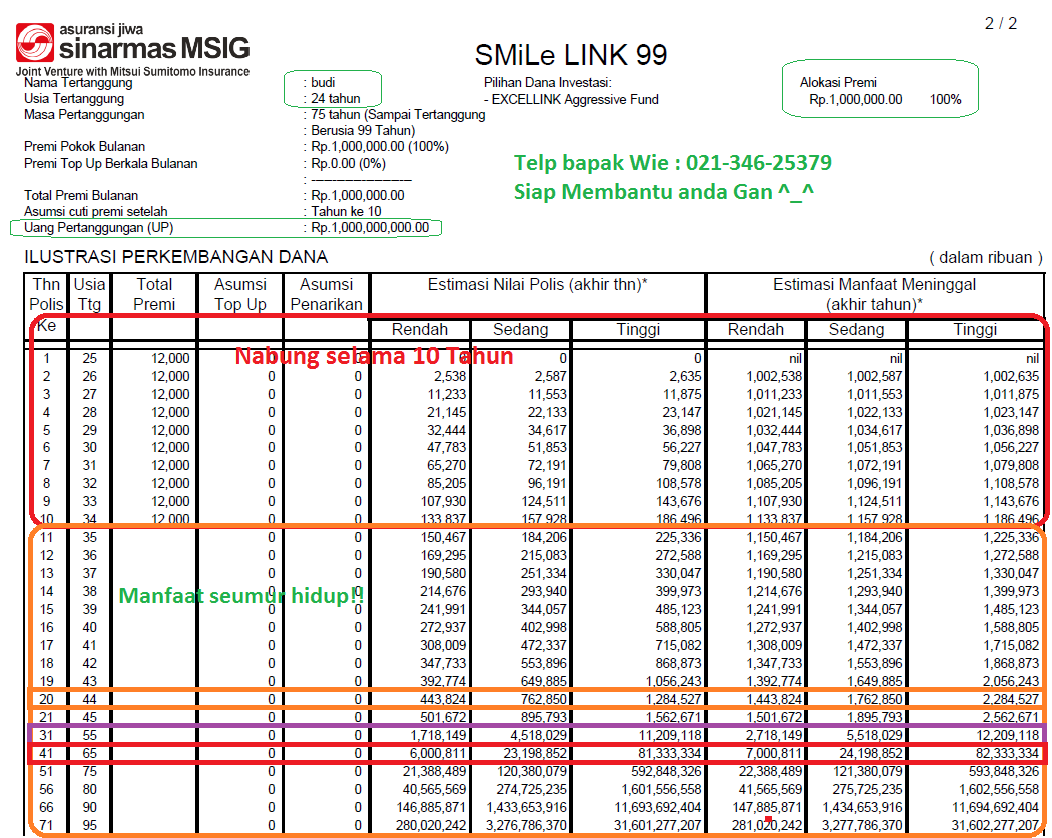Image resolution: width=1052 pixels, height=838 pixels.
Task: Click the cell value "11,209,118"
Action: click(669, 735)
